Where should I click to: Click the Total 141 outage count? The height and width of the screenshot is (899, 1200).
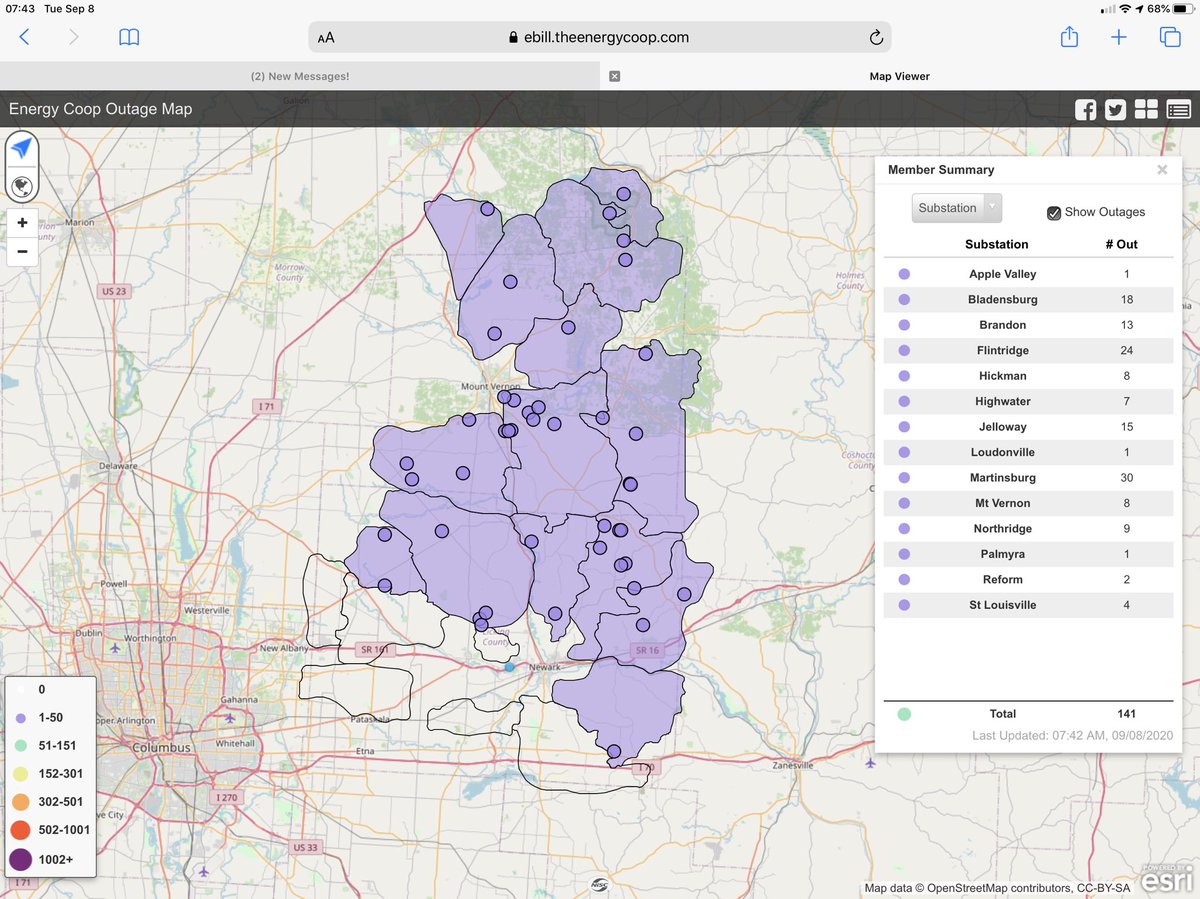[1127, 714]
